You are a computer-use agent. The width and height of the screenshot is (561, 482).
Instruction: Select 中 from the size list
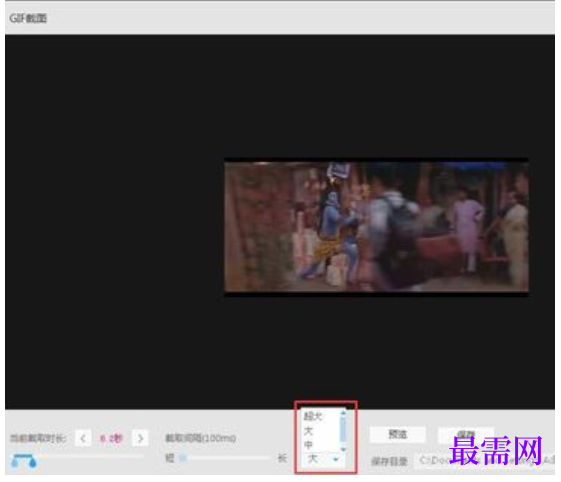click(x=308, y=444)
